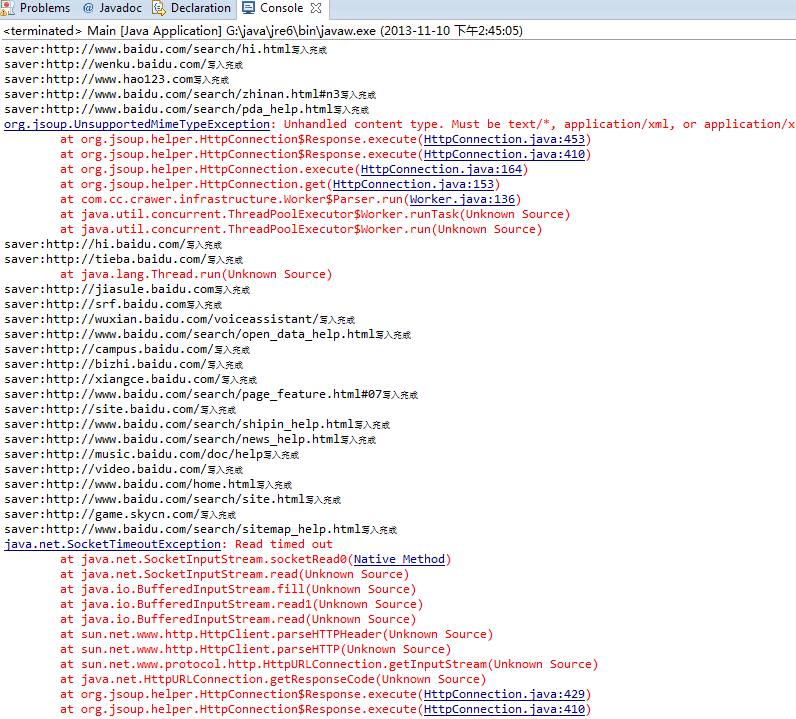Click the Declaration tab icon
This screenshot has height=719, width=796.
pos(158,8)
